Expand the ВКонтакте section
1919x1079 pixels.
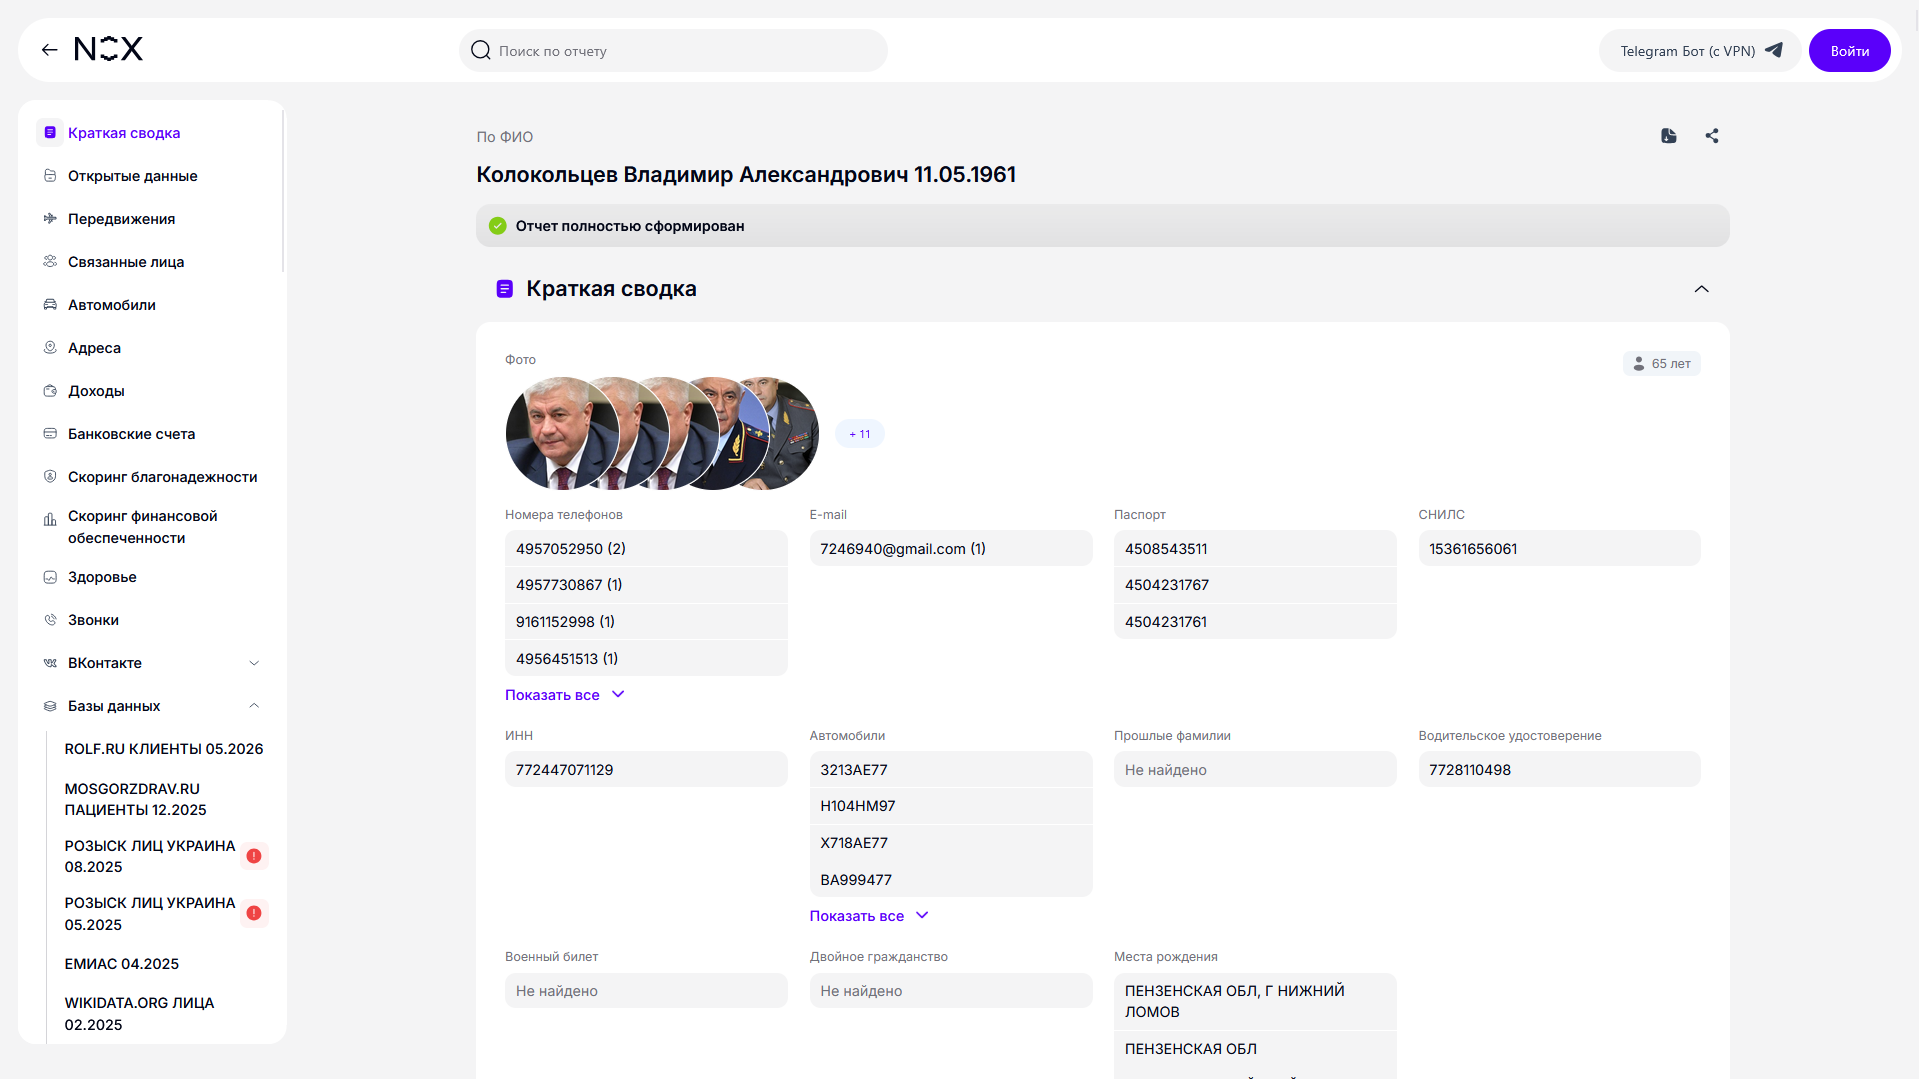(254, 663)
